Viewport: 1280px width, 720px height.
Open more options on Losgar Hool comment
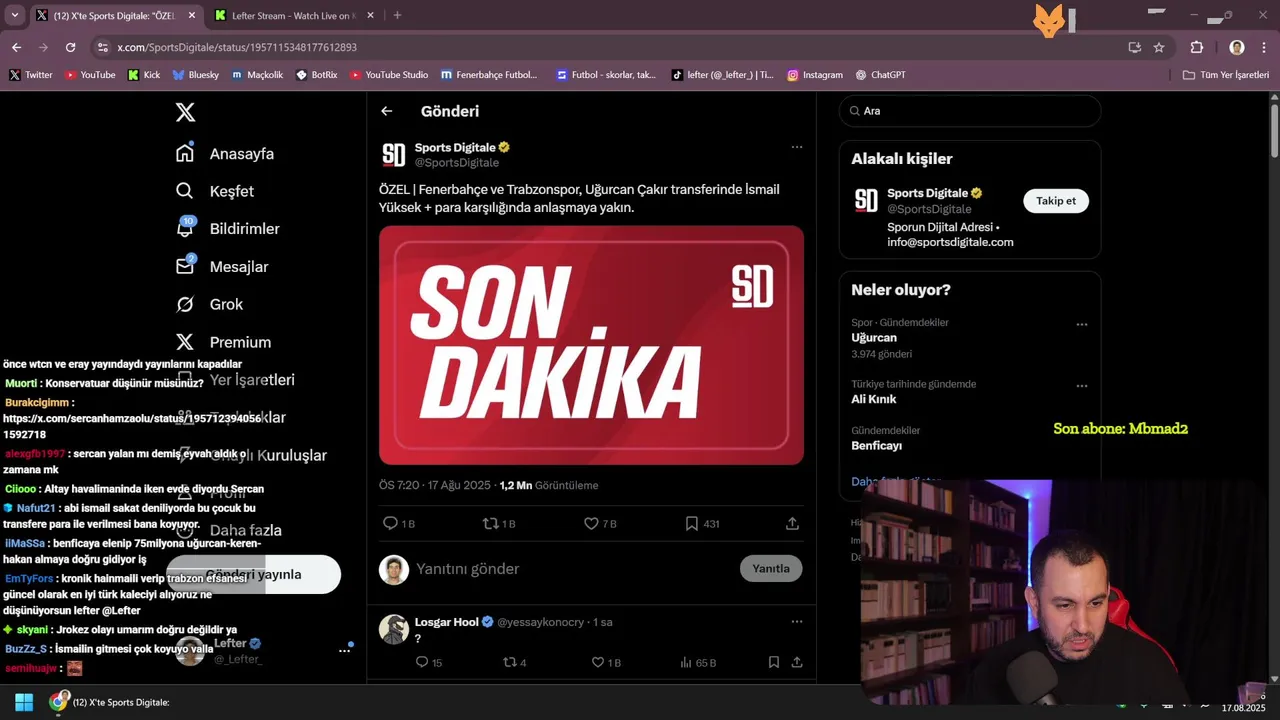pos(797,621)
